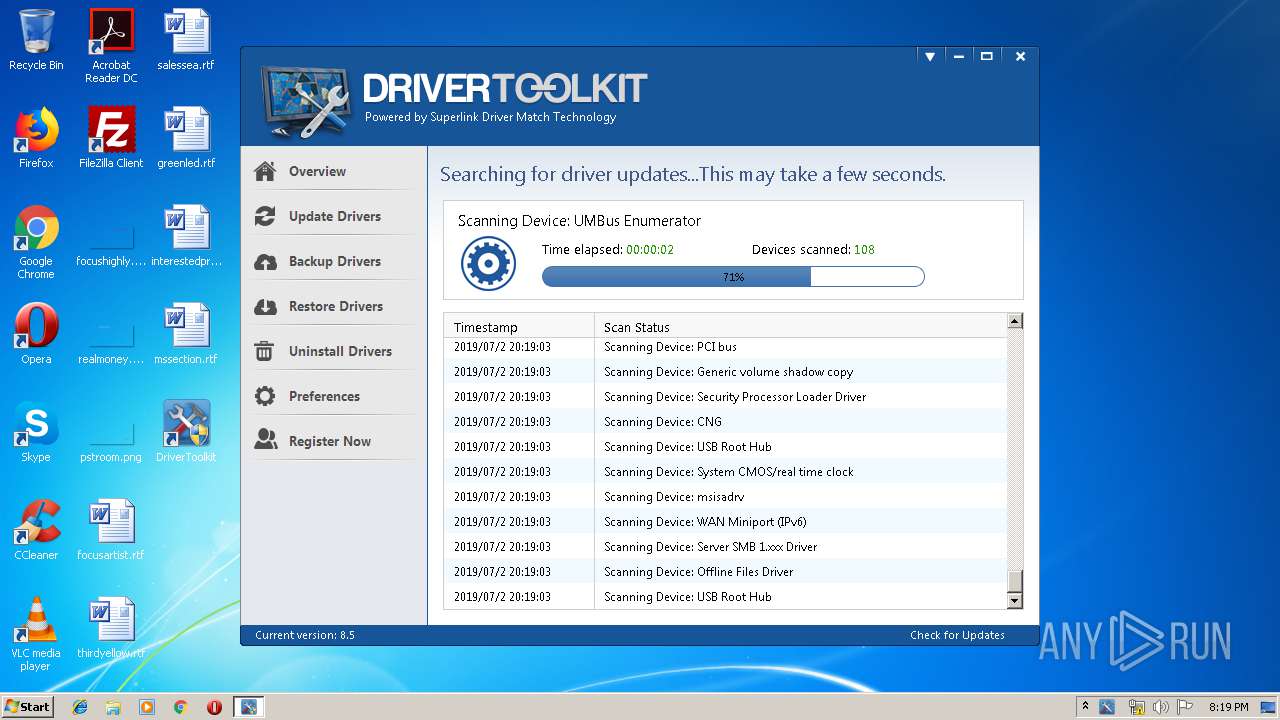Click the scanning gear icon
1280x720 pixels.
pyautogui.click(x=488, y=264)
